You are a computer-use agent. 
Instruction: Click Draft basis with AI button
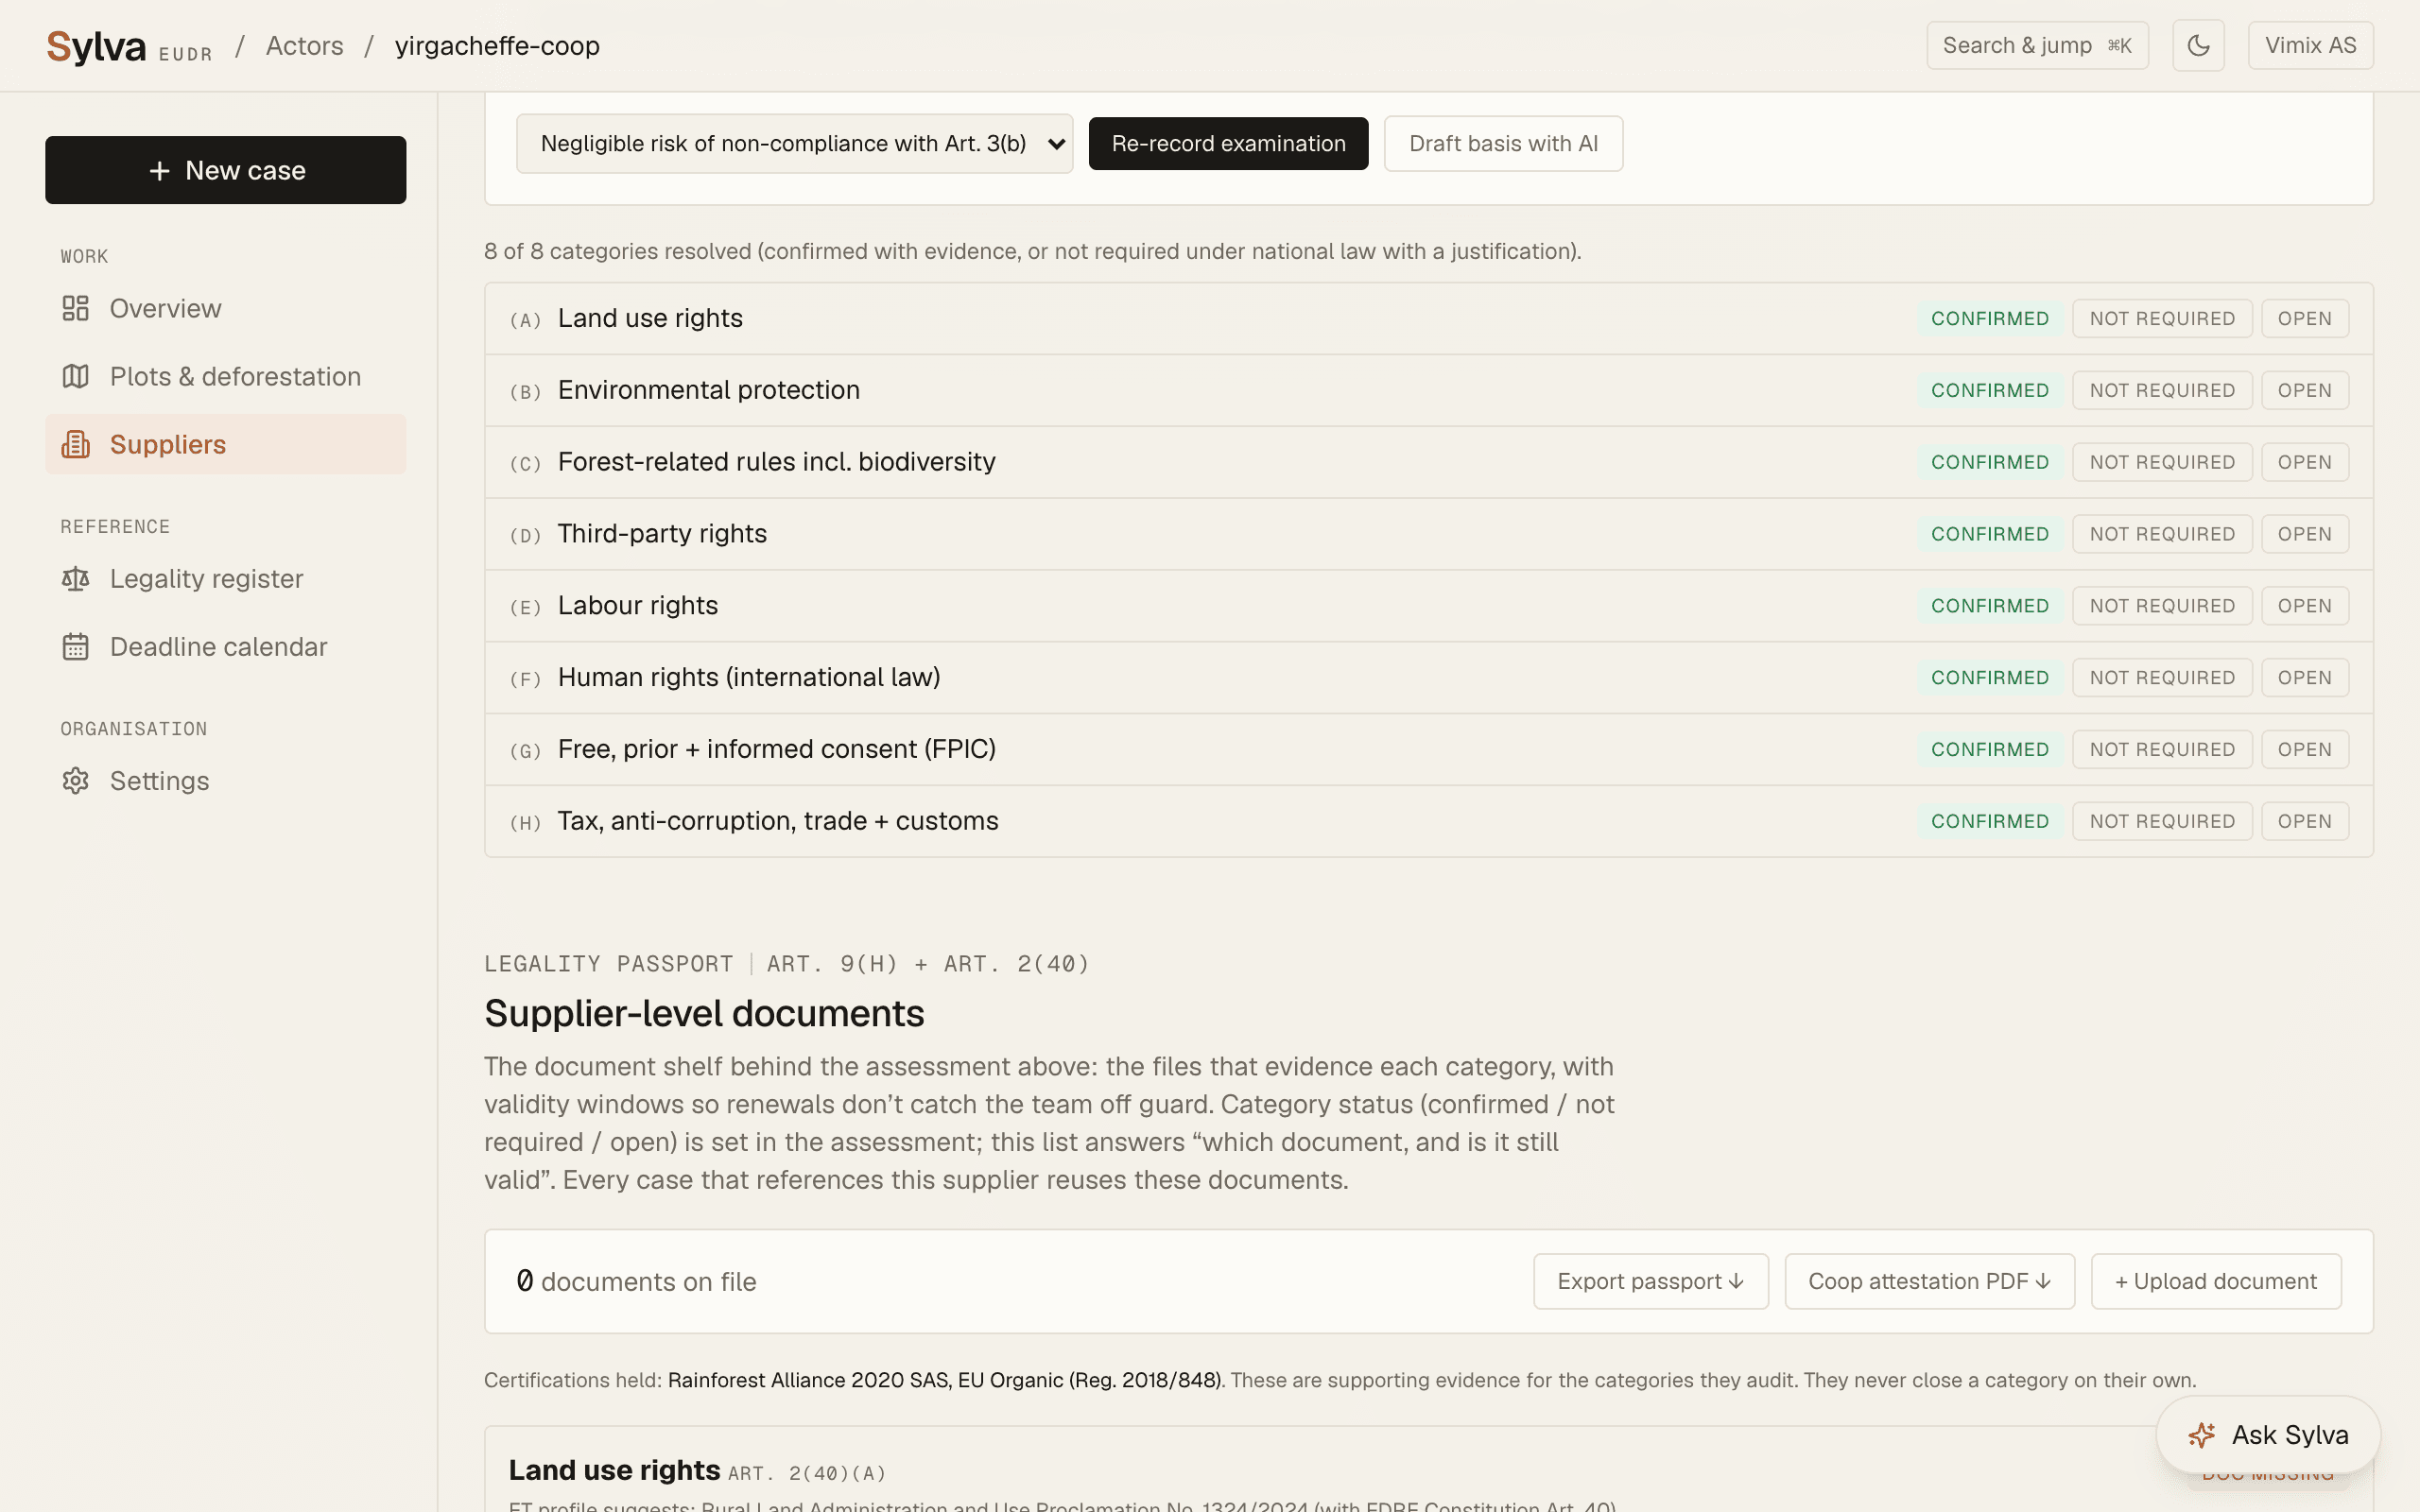click(1503, 144)
